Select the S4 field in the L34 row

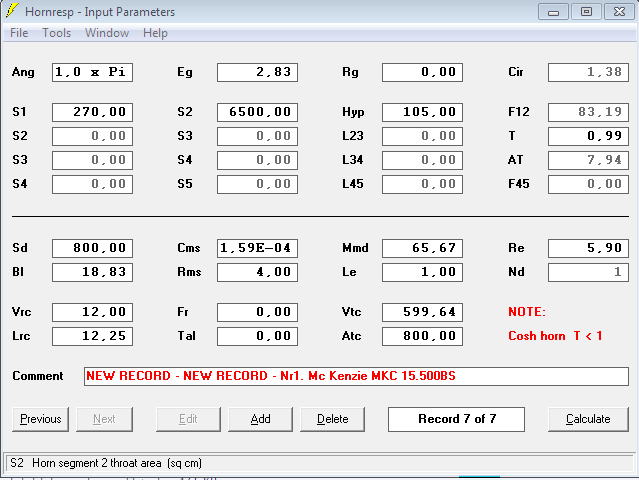pyautogui.click(x=257, y=161)
